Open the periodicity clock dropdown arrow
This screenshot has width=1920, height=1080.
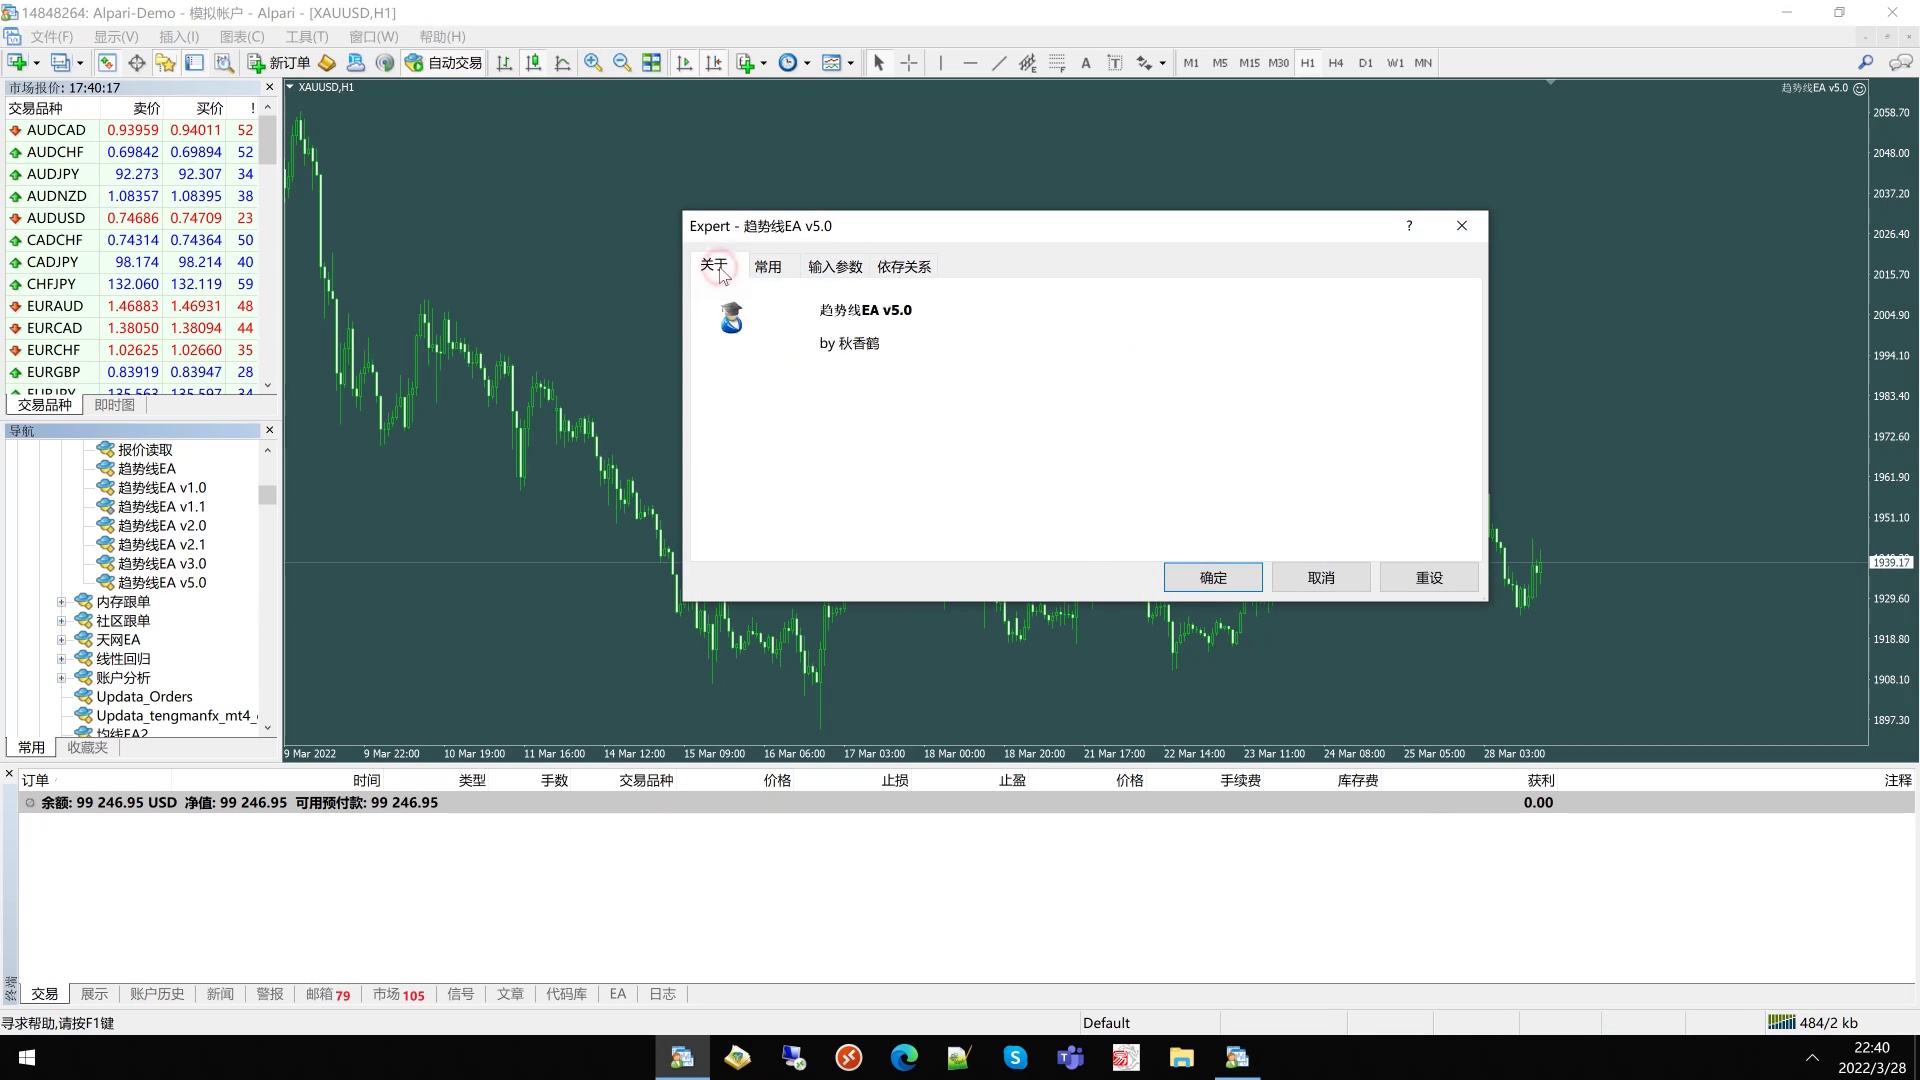point(807,63)
